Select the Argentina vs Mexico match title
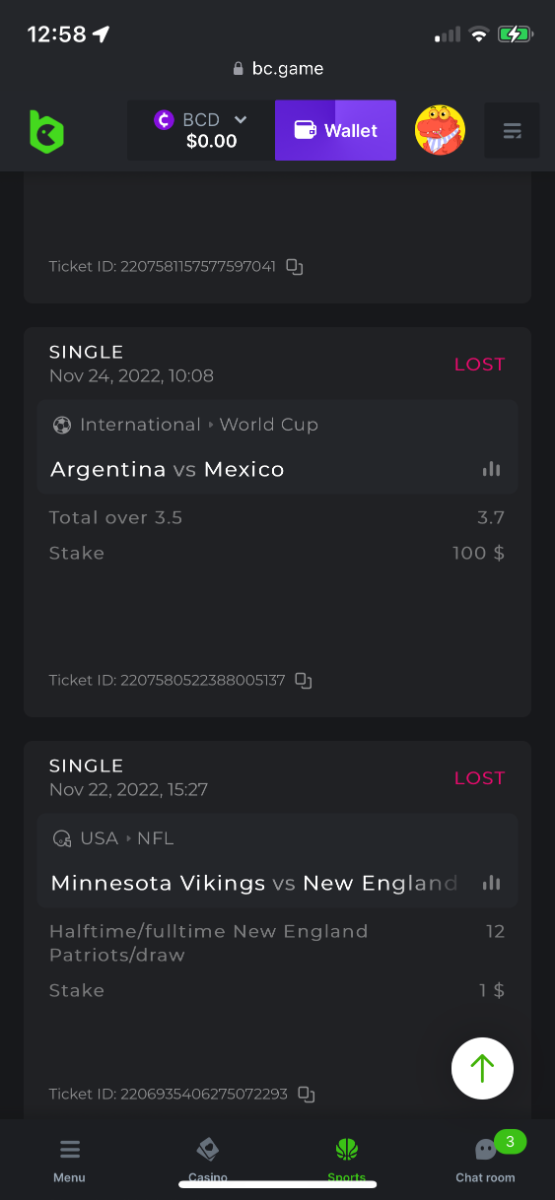This screenshot has width=555, height=1200. 168,469
